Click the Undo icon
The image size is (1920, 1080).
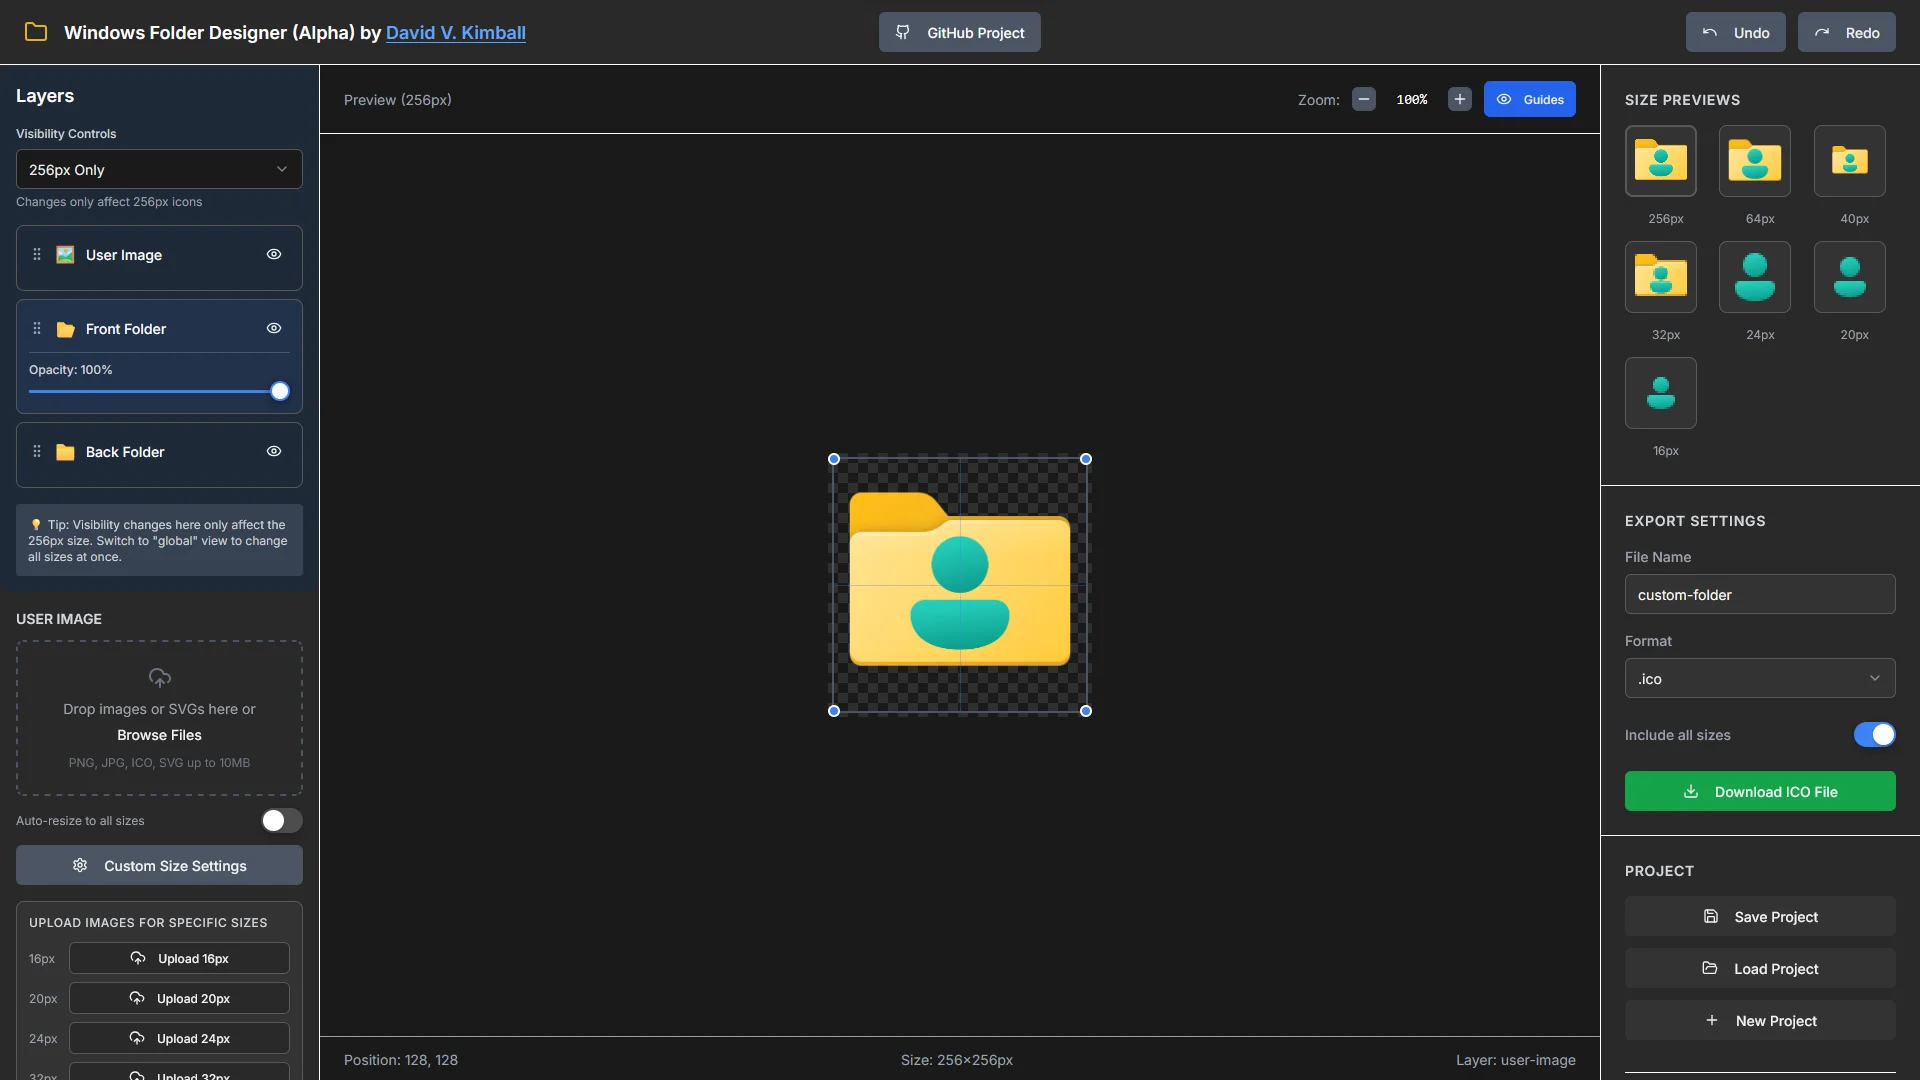pyautogui.click(x=1709, y=32)
